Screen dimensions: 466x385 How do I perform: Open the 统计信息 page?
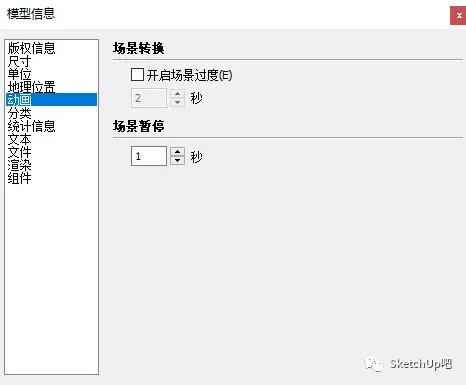point(31,126)
